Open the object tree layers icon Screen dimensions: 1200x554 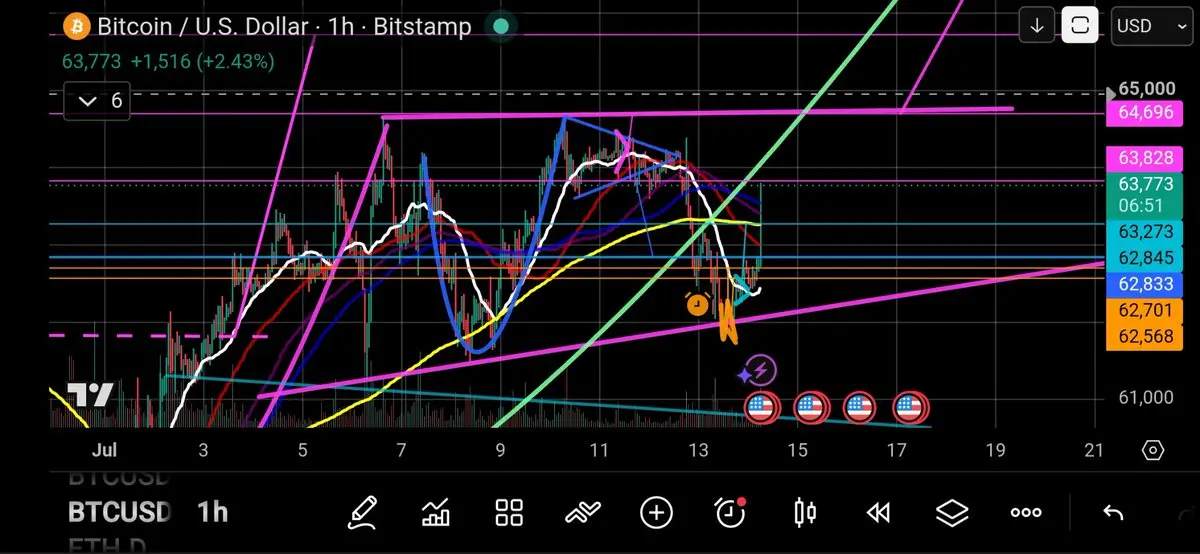(x=952, y=513)
